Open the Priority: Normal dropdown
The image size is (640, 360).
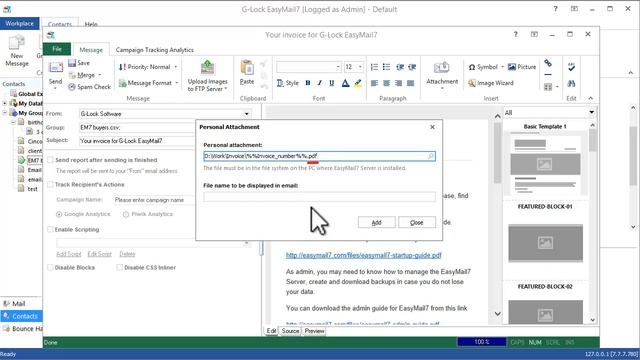pos(149,67)
